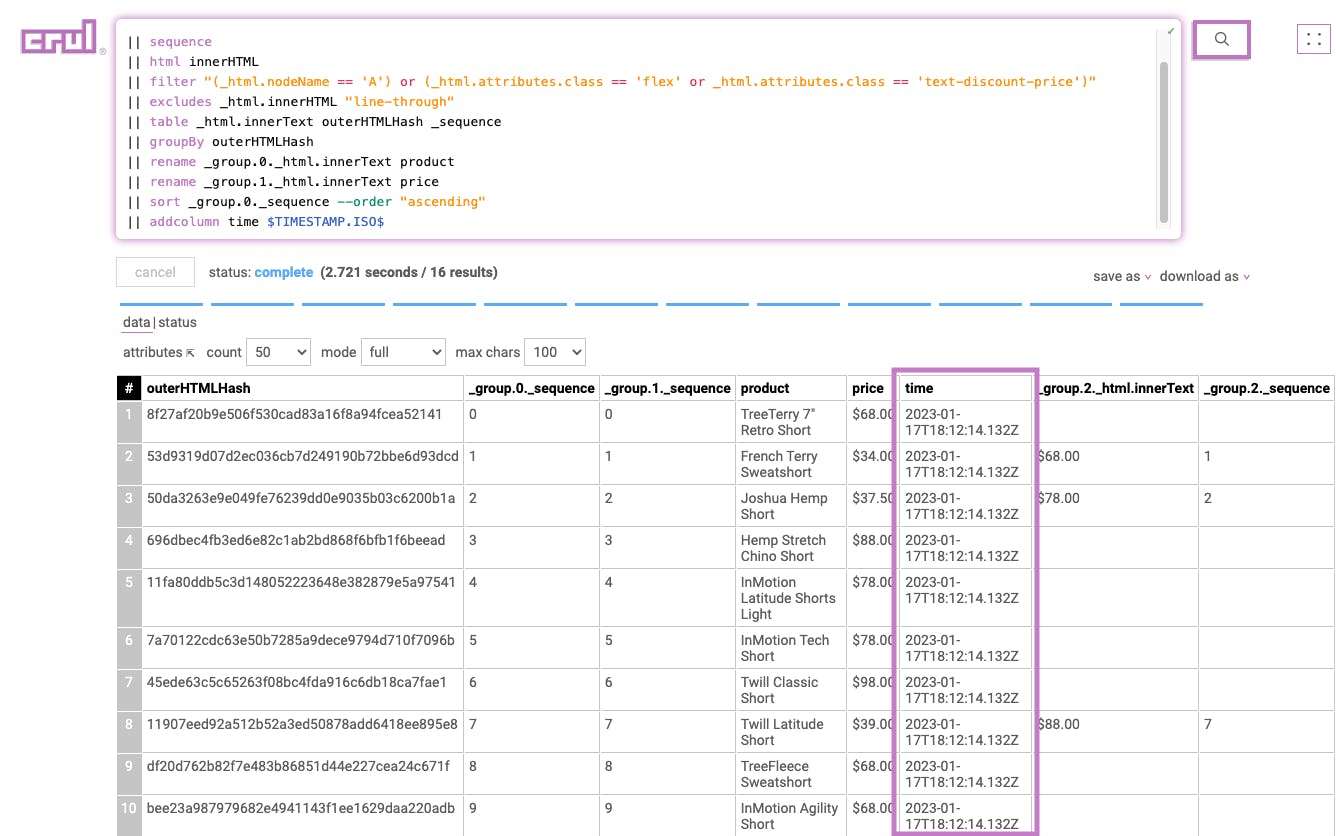Select hash cell starting 11fa80ddb5c3d148
Screen dimensions: 1336x836
click(x=301, y=598)
